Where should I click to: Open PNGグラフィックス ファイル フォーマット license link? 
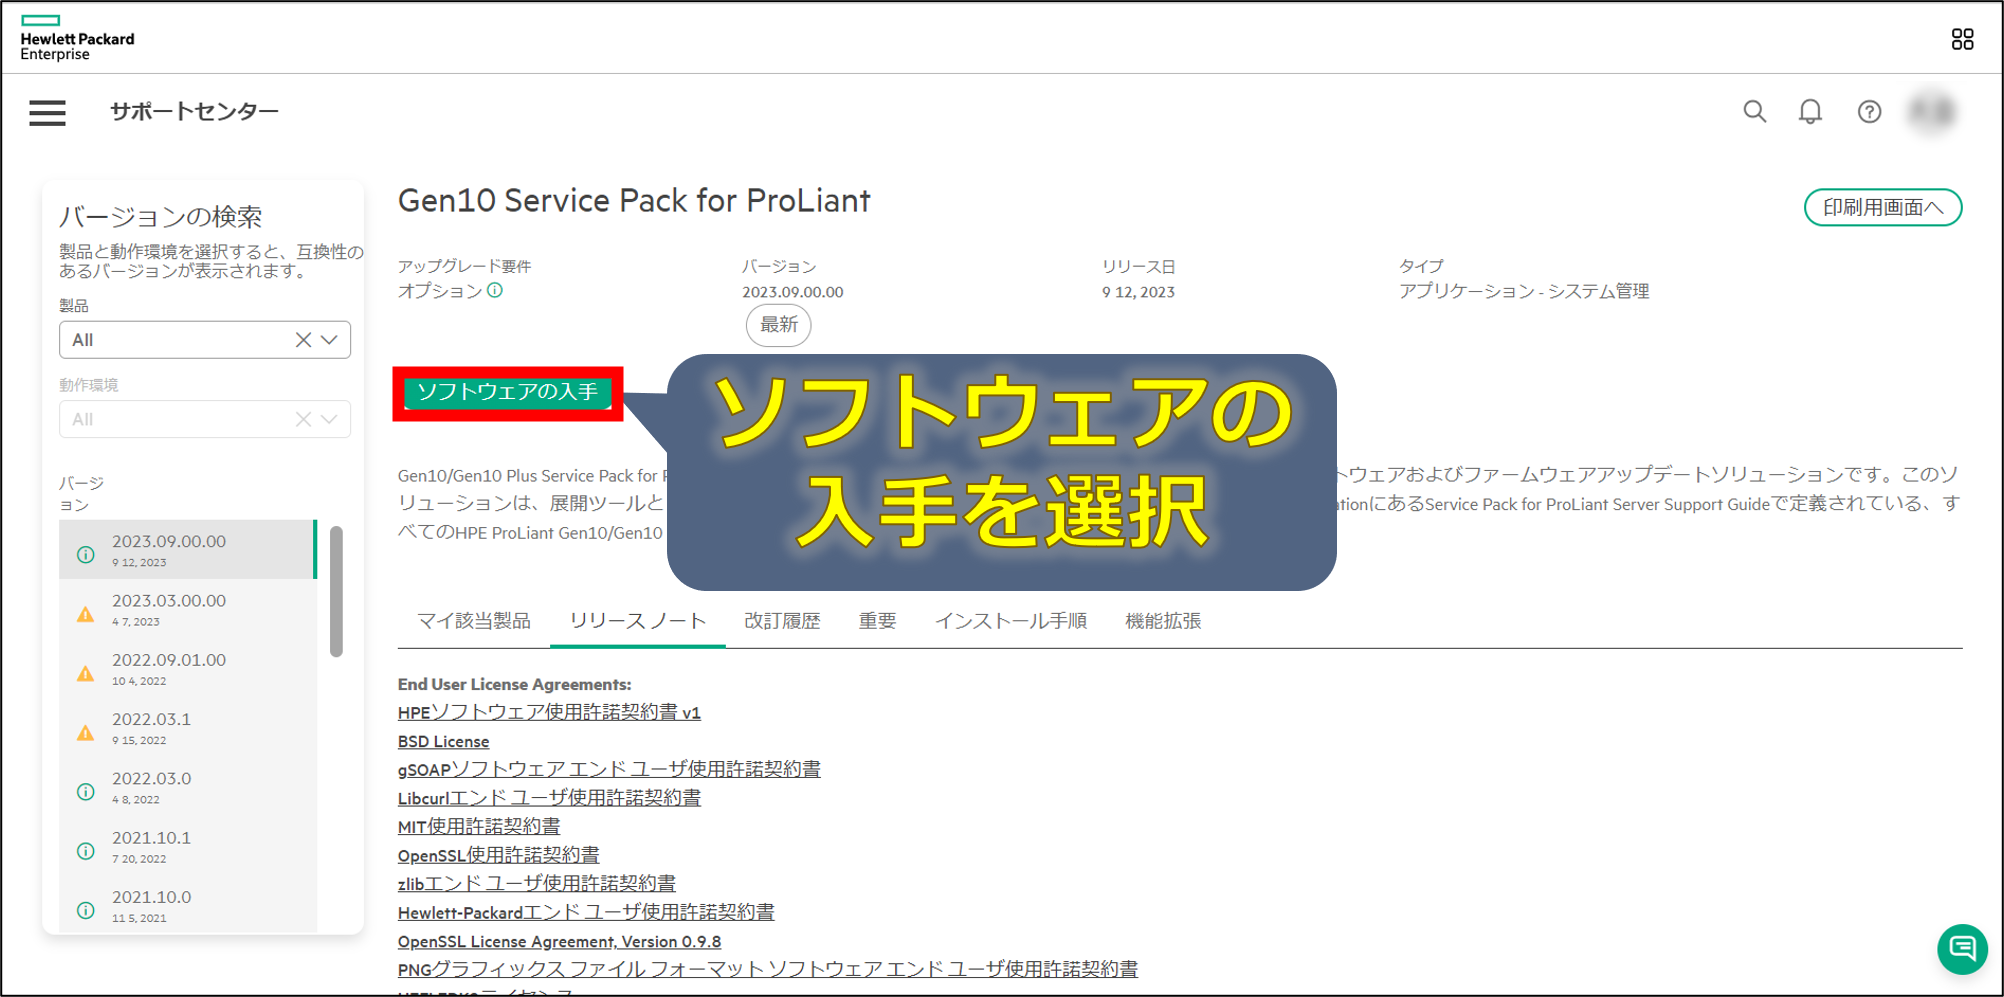pos(767,969)
